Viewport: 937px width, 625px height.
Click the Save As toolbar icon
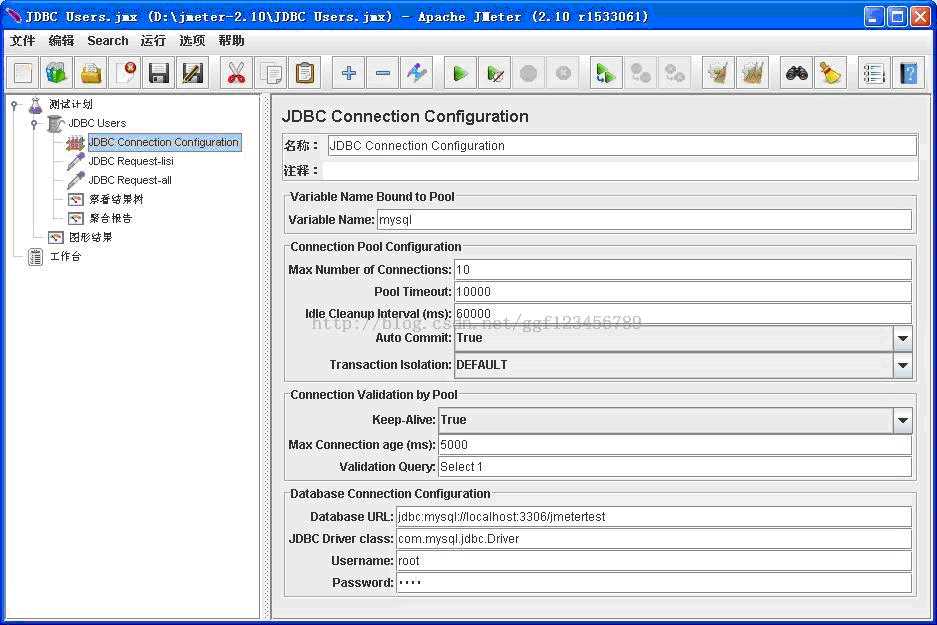click(x=193, y=73)
